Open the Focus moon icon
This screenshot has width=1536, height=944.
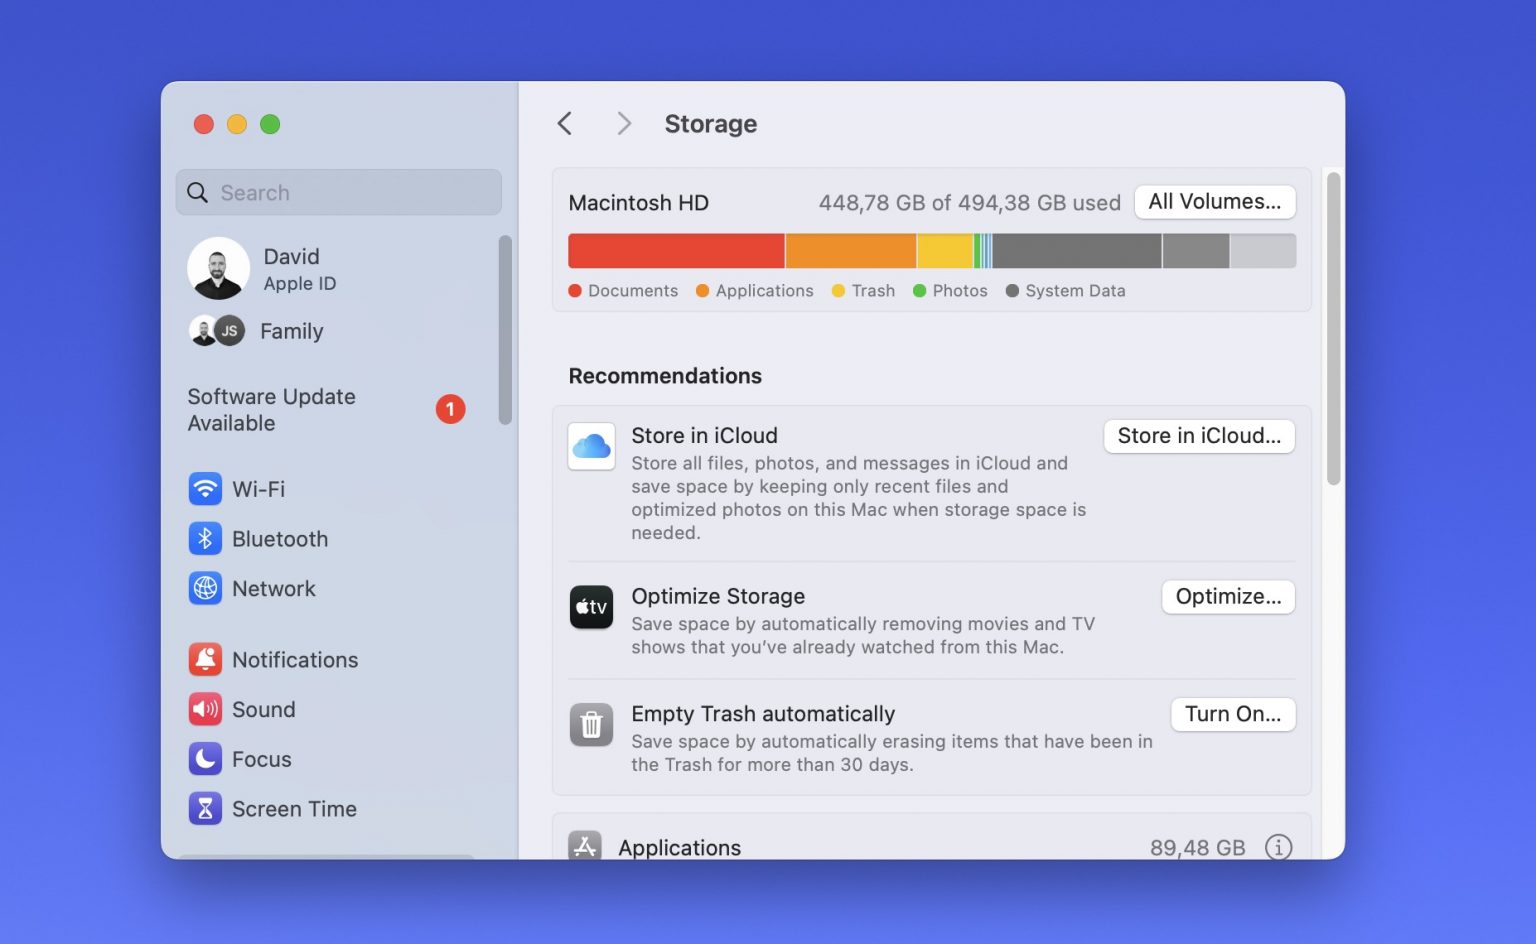(x=205, y=759)
